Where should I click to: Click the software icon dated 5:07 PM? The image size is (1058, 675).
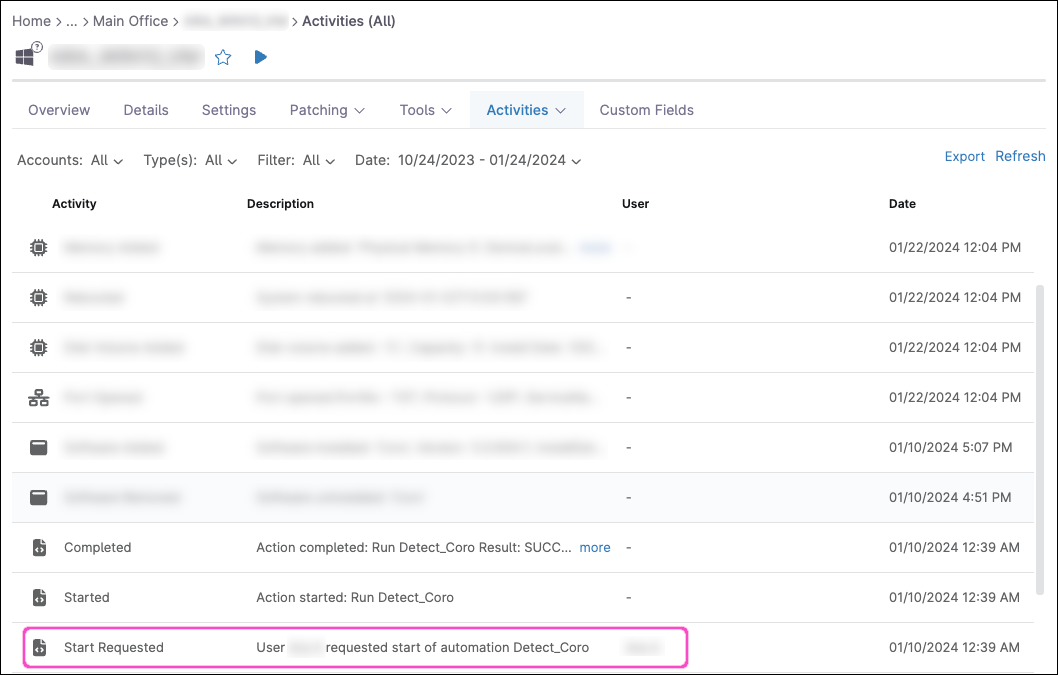[x=39, y=448]
